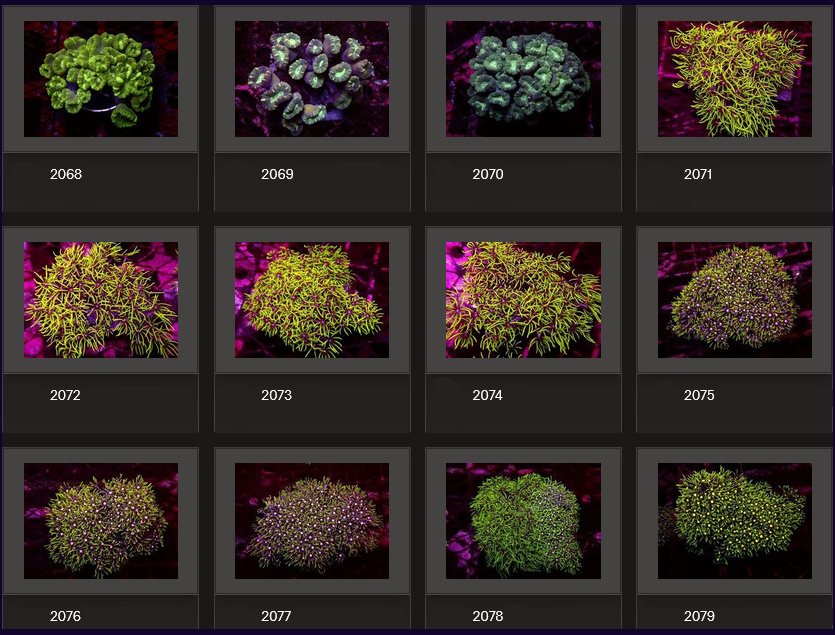This screenshot has height=635, width=835.
Task: Click the label text 2072
Action: pyautogui.click(x=66, y=395)
